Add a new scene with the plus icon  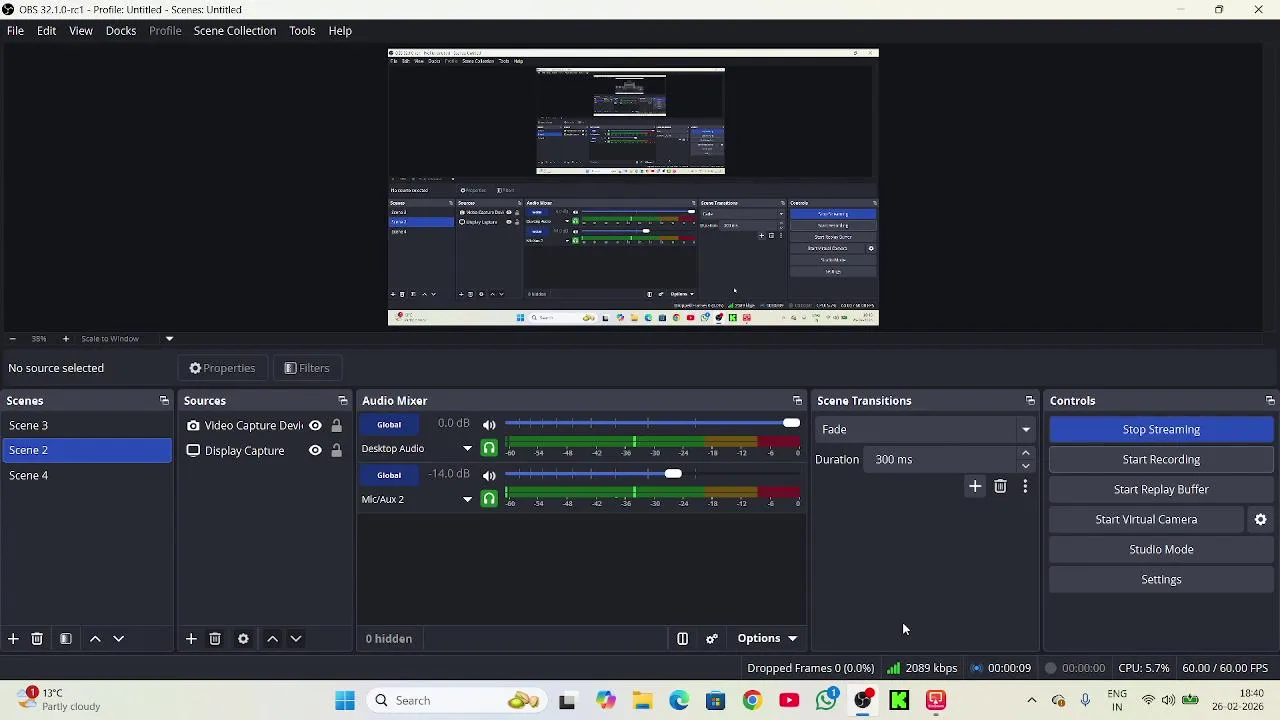click(13, 638)
